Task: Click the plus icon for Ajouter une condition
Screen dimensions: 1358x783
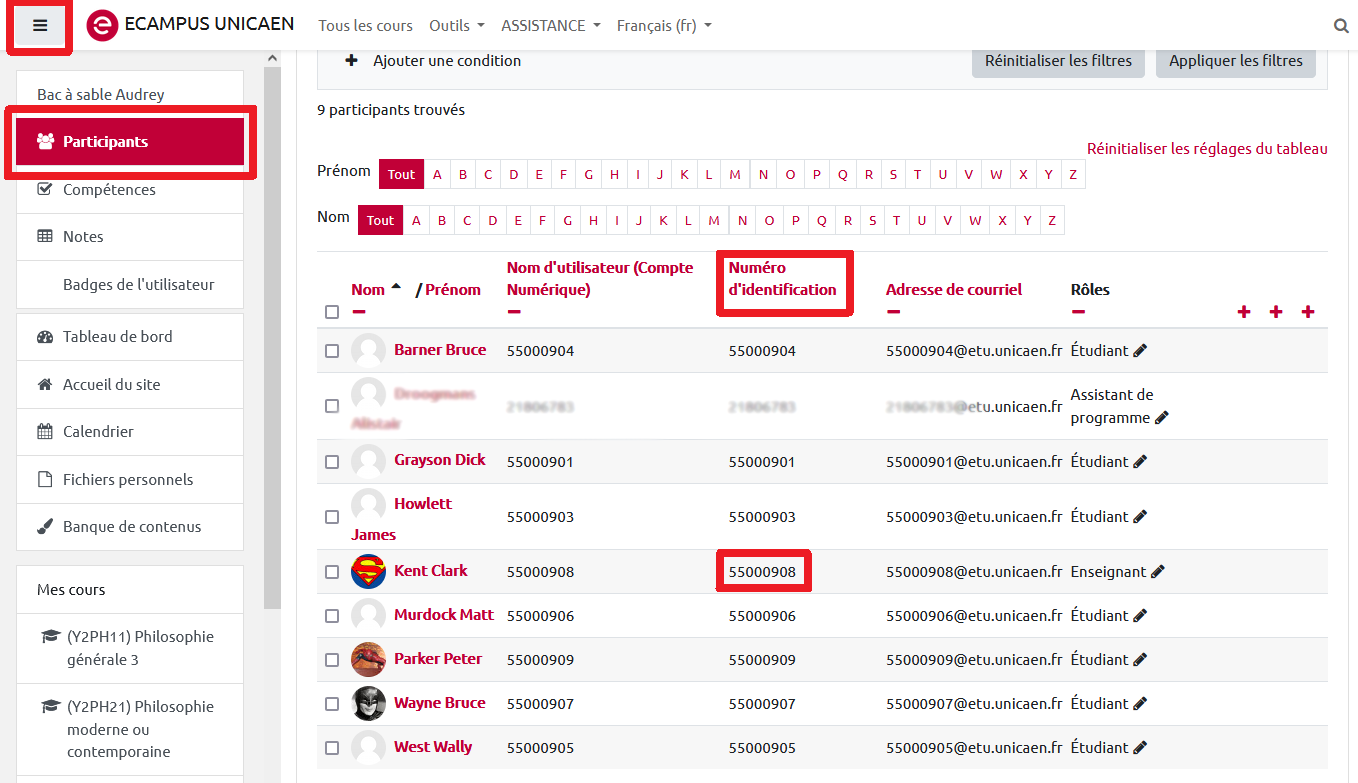Action: tap(351, 61)
